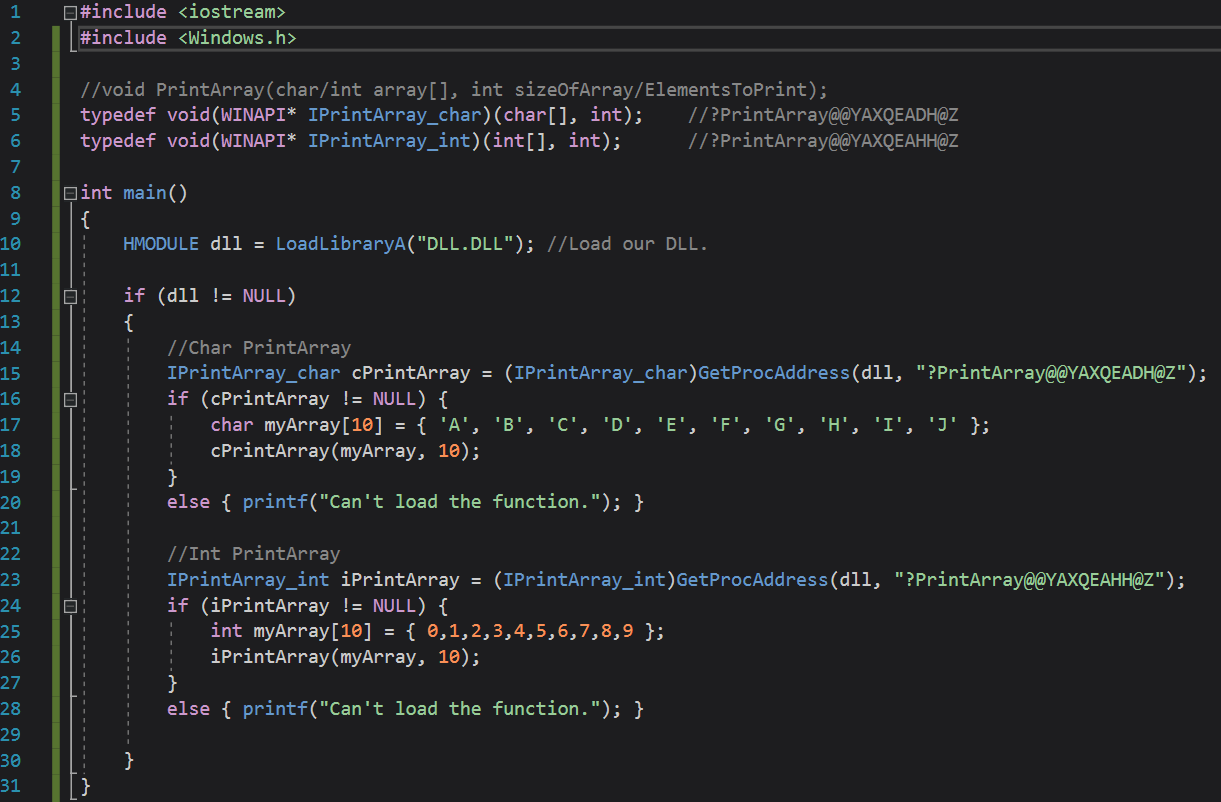Click the '//Load our DLL.' comment
Image resolution: width=1221 pixels, height=802 pixels.
[x=627, y=244]
